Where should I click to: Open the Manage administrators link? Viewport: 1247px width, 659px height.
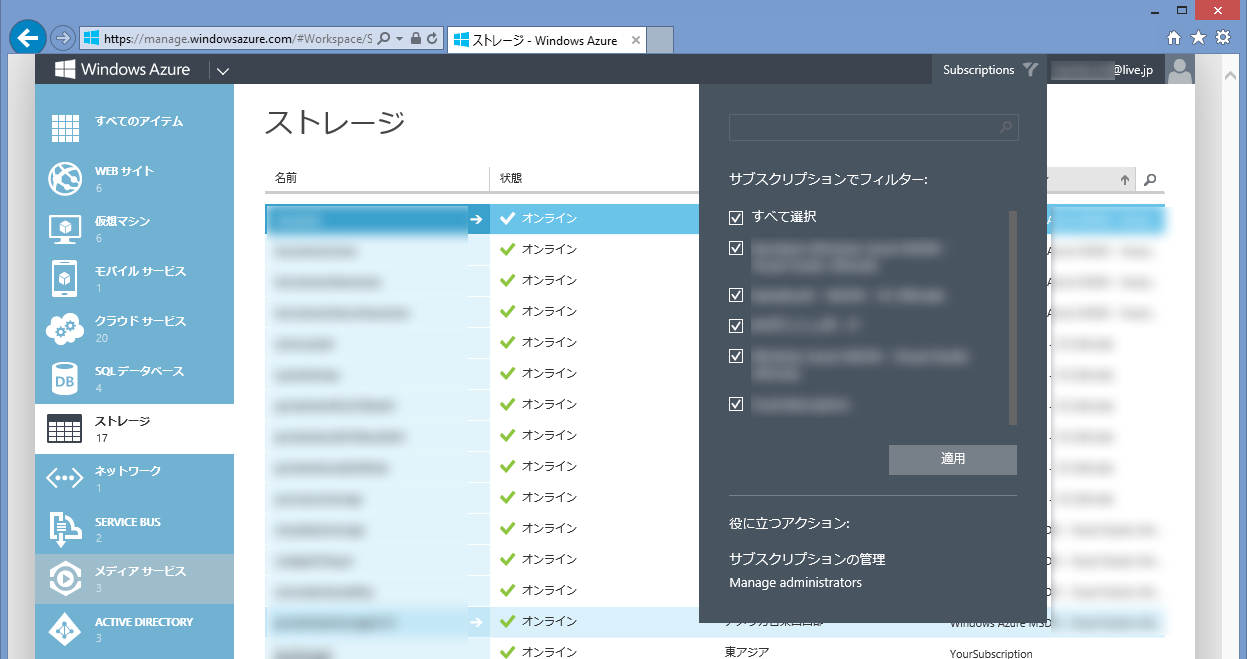click(x=795, y=583)
